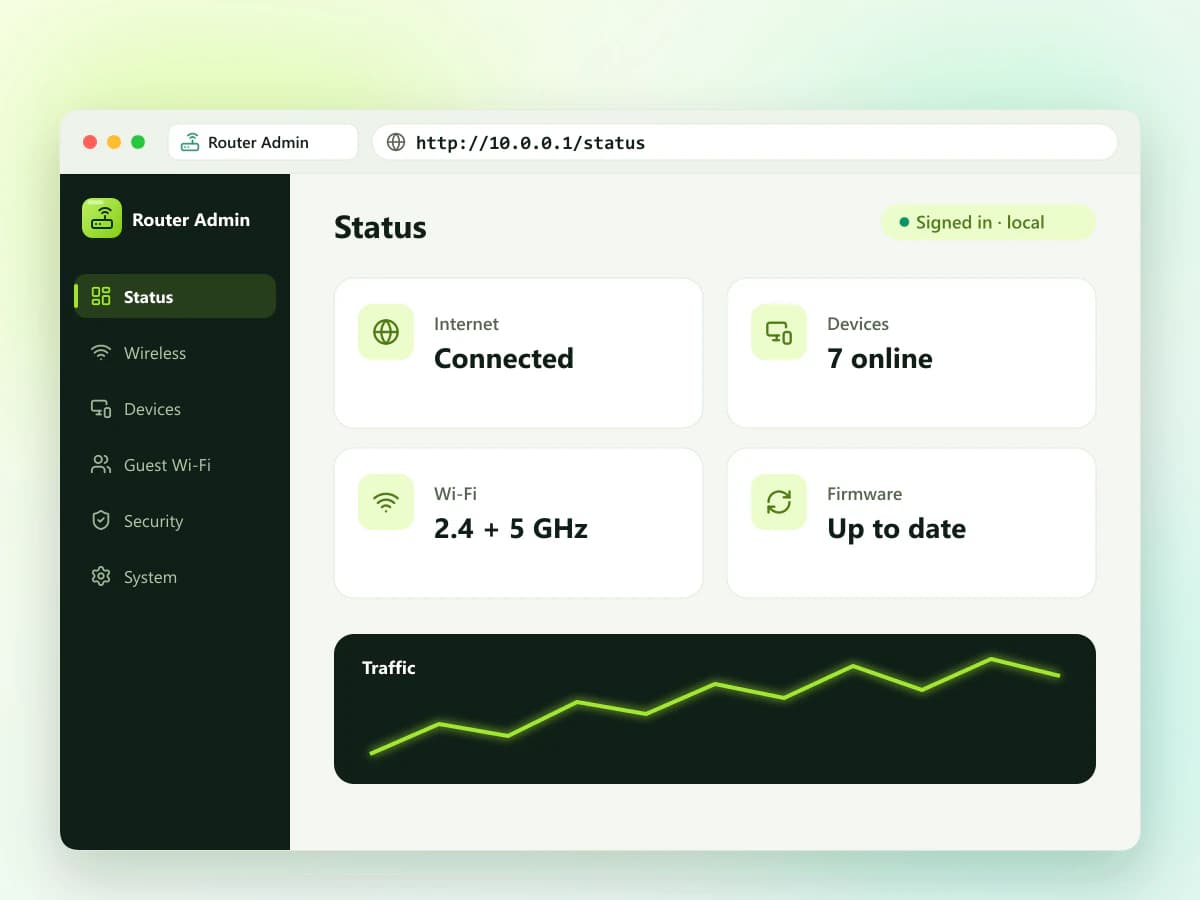This screenshot has height=900, width=1200.
Task: Select the Router Admin browser tab
Action: tap(263, 142)
